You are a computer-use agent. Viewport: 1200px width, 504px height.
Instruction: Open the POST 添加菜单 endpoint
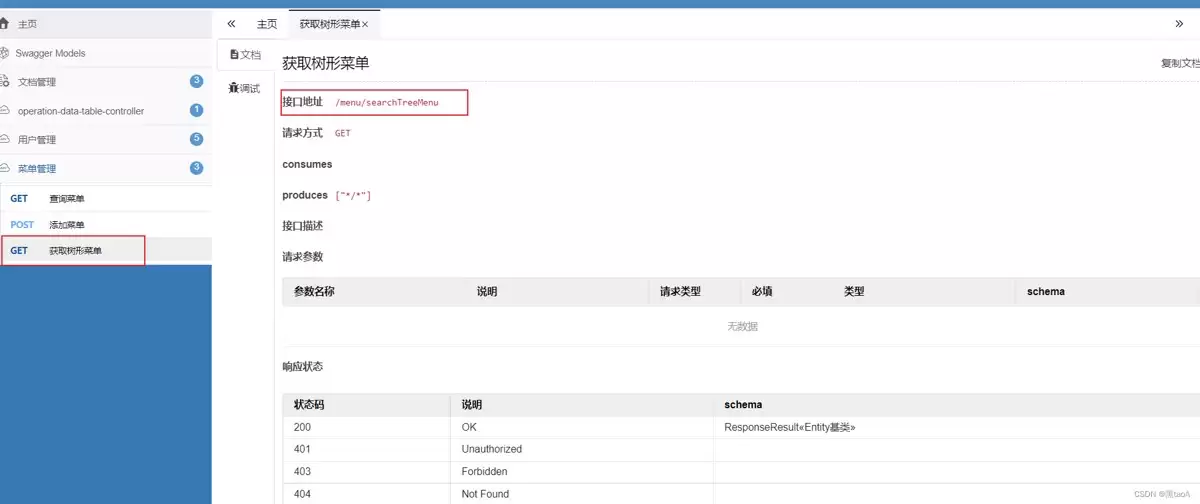tap(106, 225)
